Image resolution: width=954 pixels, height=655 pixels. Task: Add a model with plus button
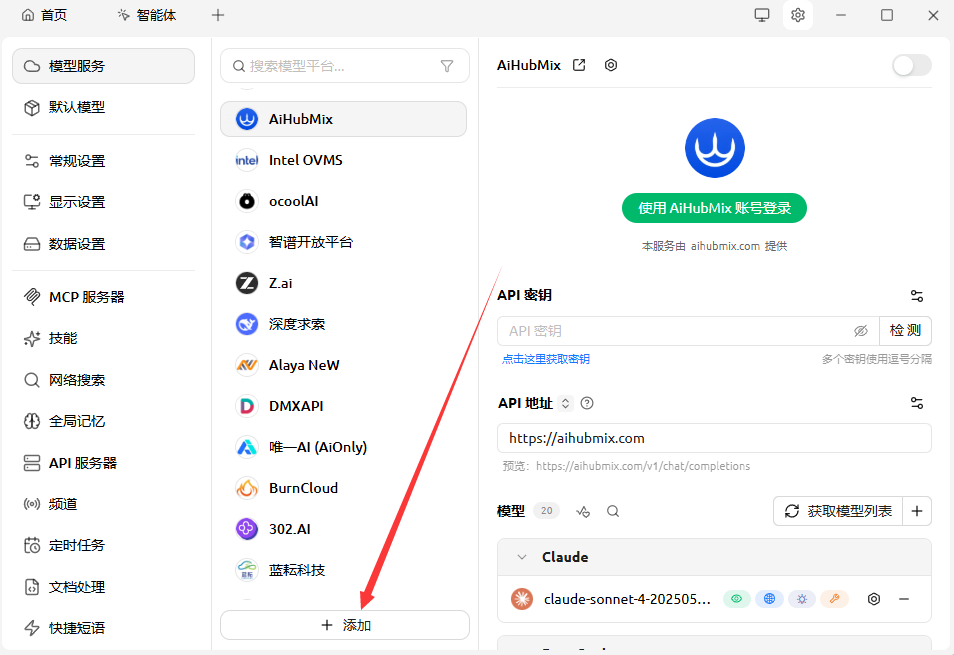(917, 511)
